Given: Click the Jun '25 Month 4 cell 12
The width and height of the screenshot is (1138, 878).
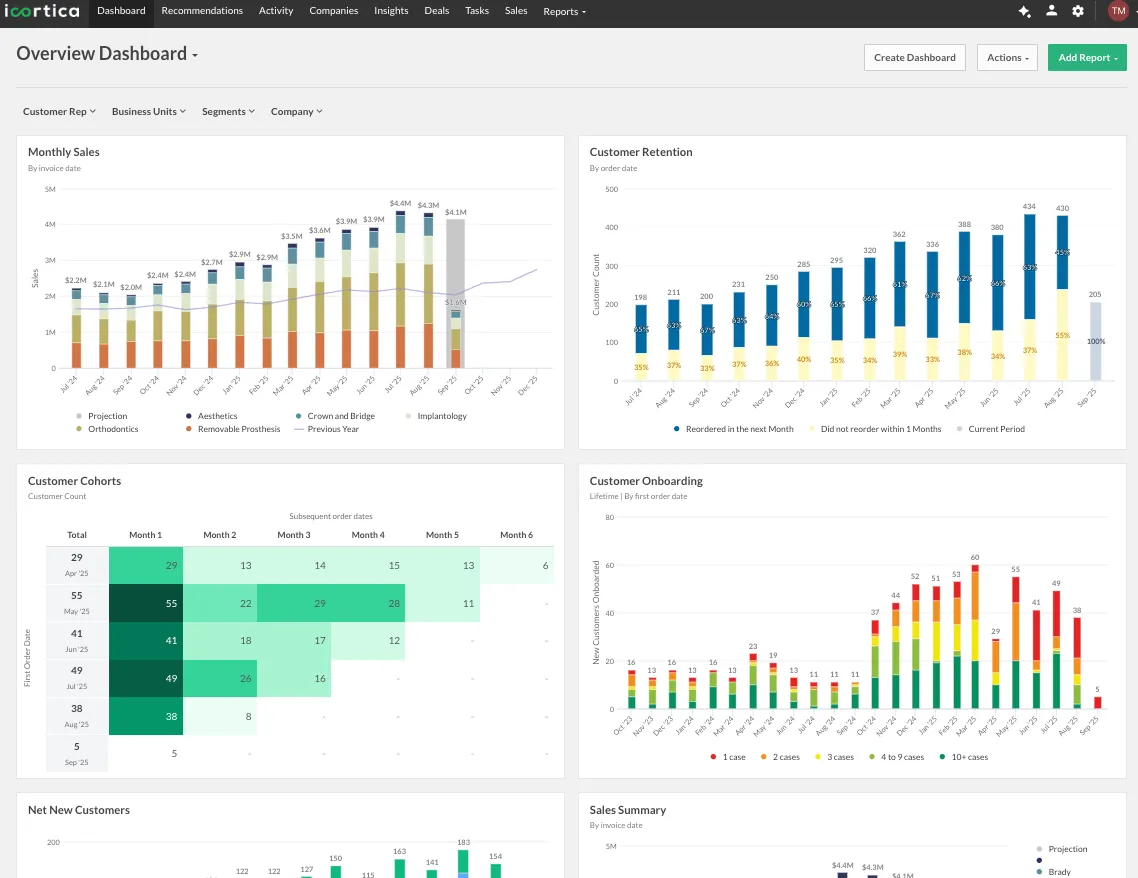Looking at the screenshot, I should click(368, 641).
